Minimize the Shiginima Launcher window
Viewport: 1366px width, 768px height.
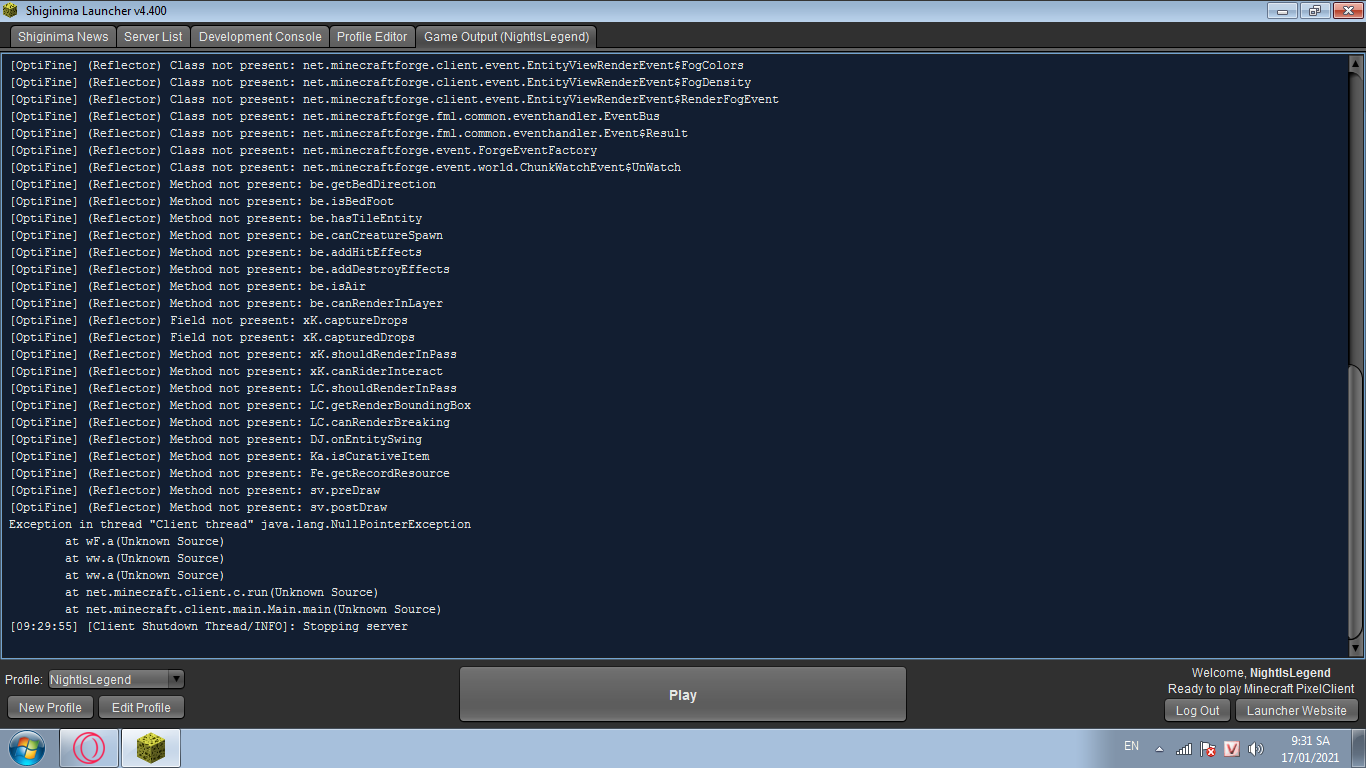1283,10
